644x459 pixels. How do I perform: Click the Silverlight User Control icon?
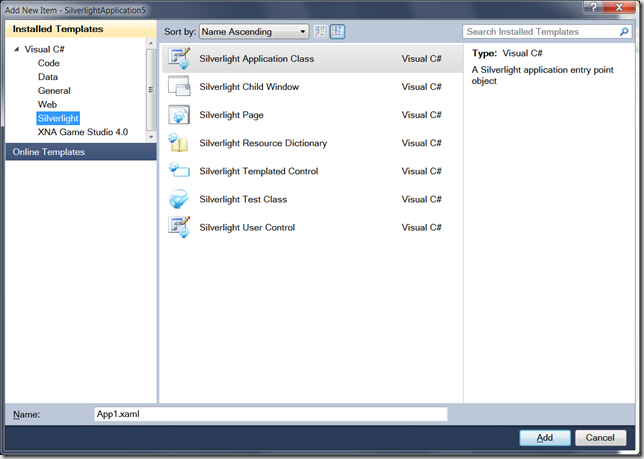[179, 227]
